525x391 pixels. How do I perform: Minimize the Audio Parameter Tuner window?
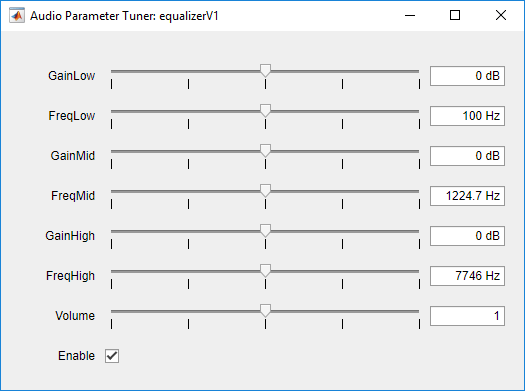[410, 15]
